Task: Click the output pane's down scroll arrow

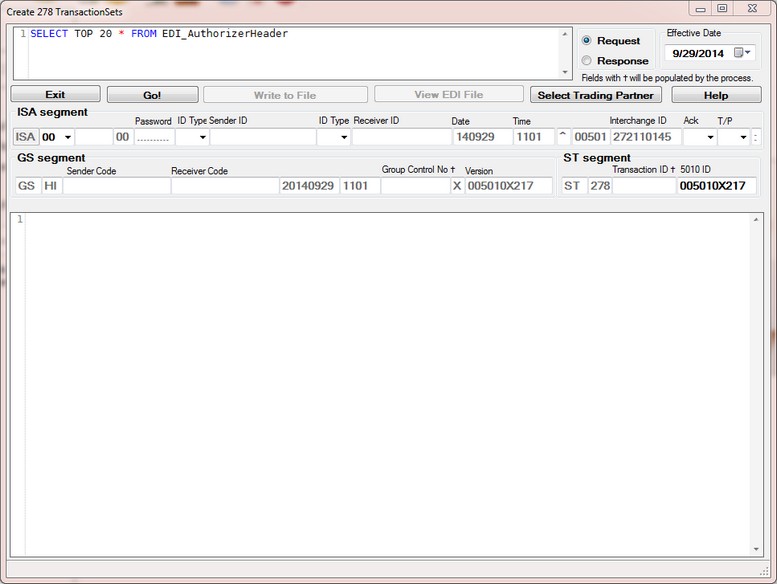Action: coord(756,549)
